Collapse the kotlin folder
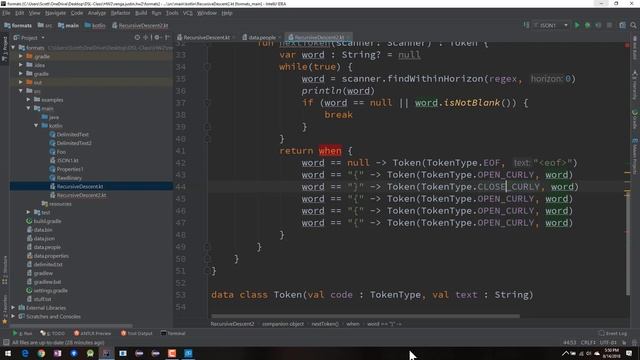 click(x=36, y=126)
